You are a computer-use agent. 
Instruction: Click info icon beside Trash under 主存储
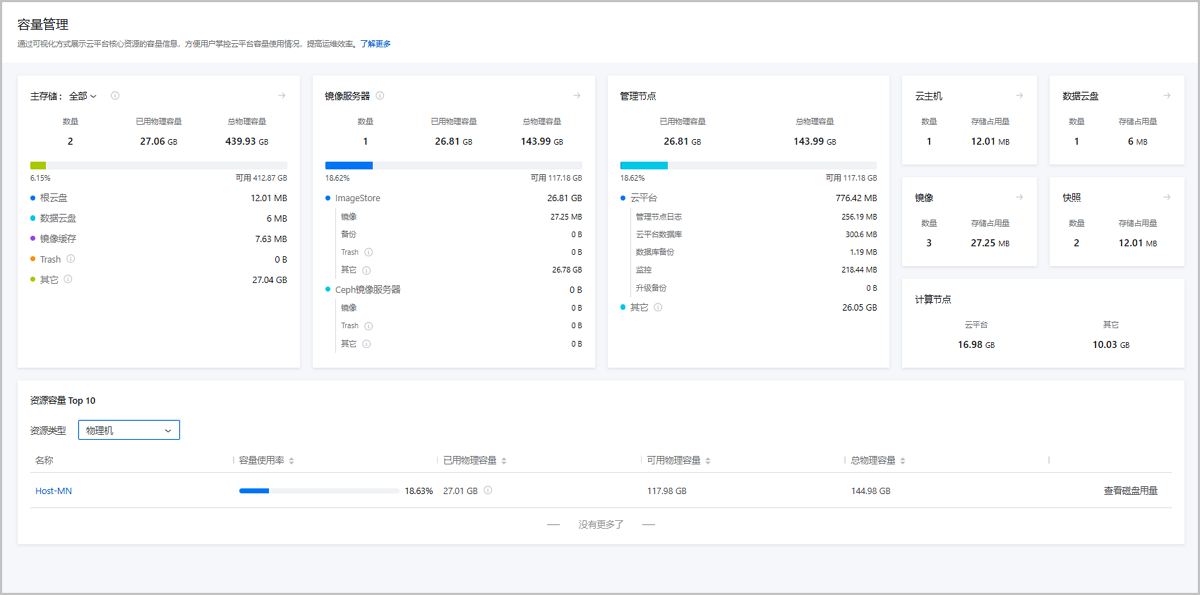tap(70, 259)
